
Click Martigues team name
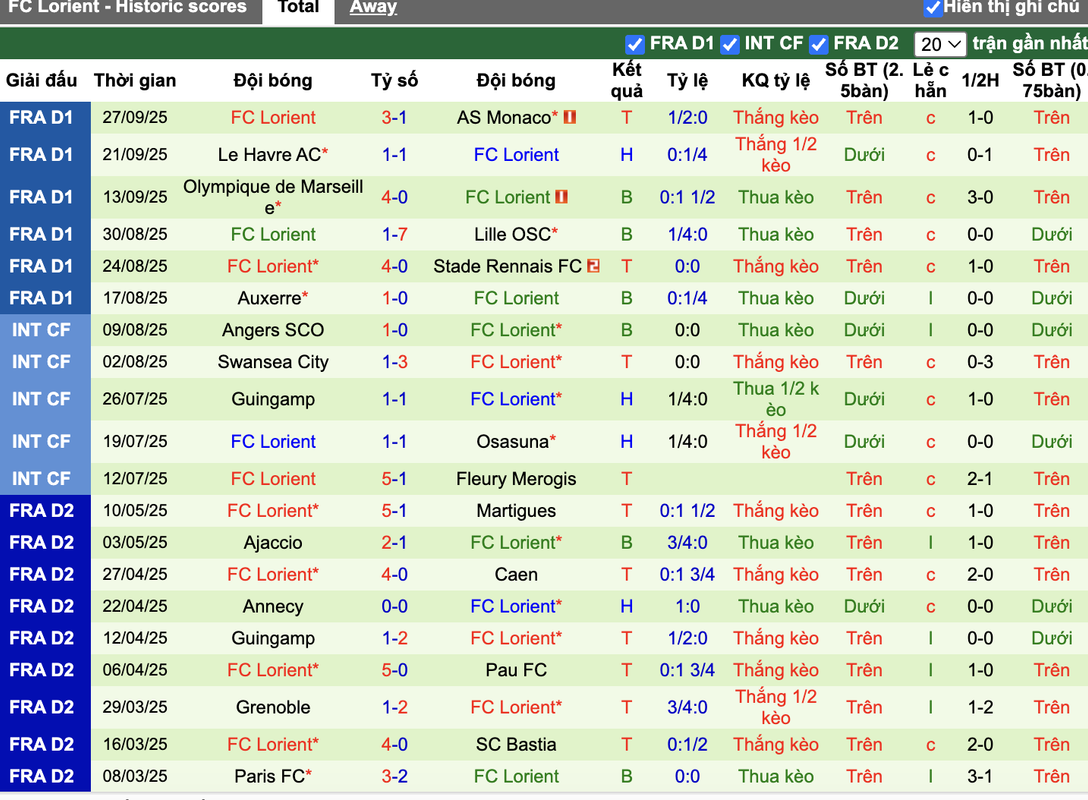tap(516, 511)
